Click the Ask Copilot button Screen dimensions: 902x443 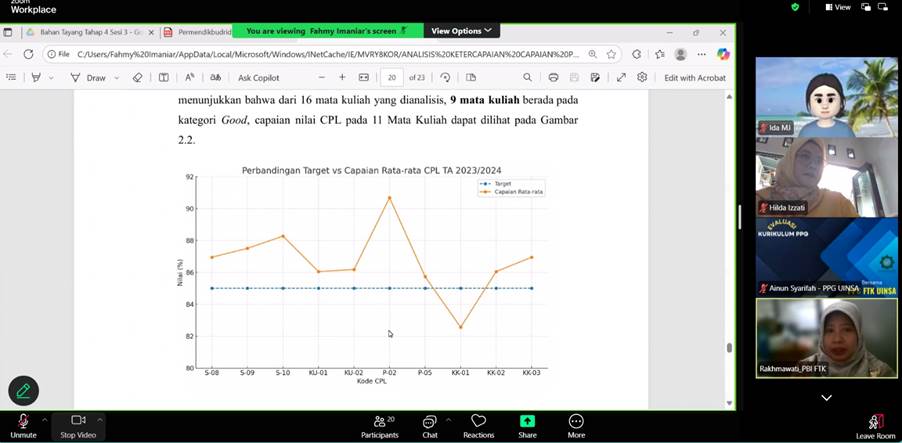tap(258, 77)
